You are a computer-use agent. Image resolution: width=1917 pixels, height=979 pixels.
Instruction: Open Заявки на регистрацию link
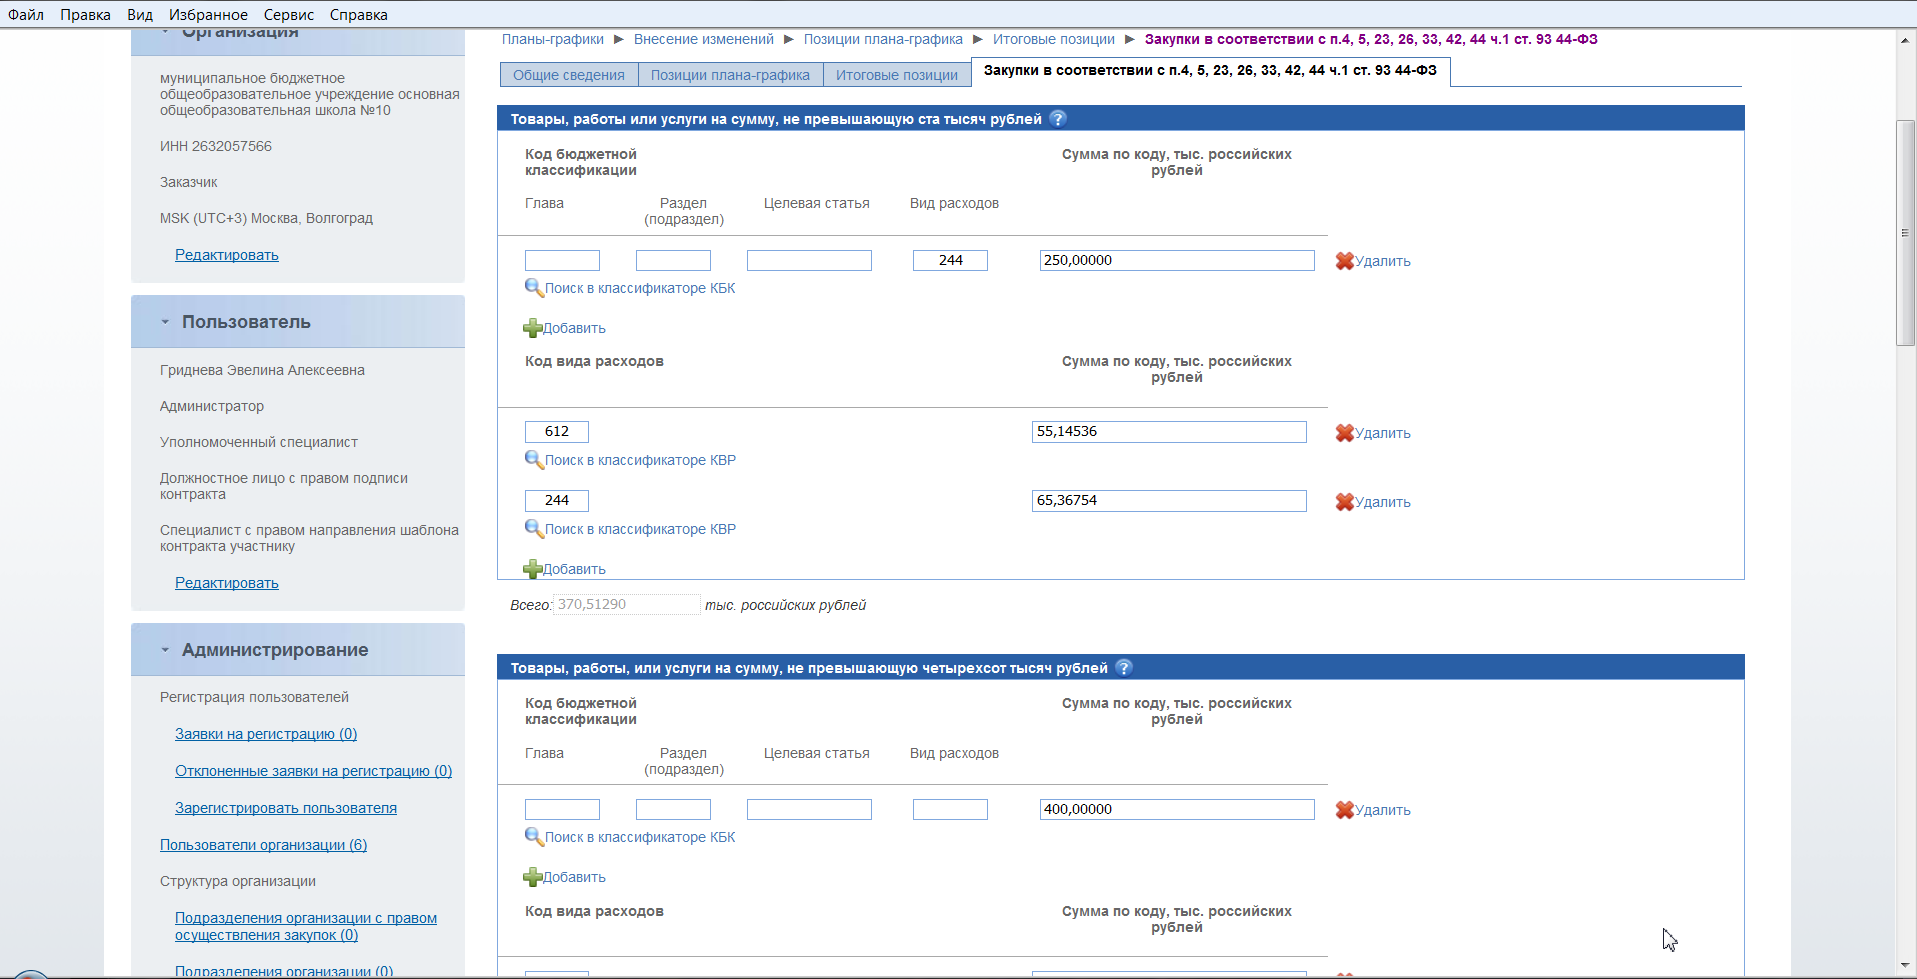point(266,734)
